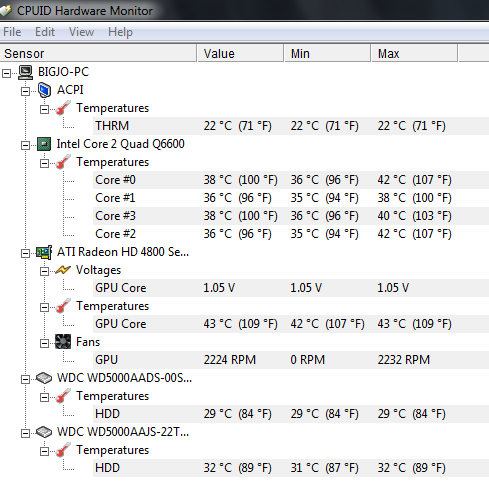
Task: Collapse the WDC WD5000AADS-00S drive node
Action: click(25, 379)
